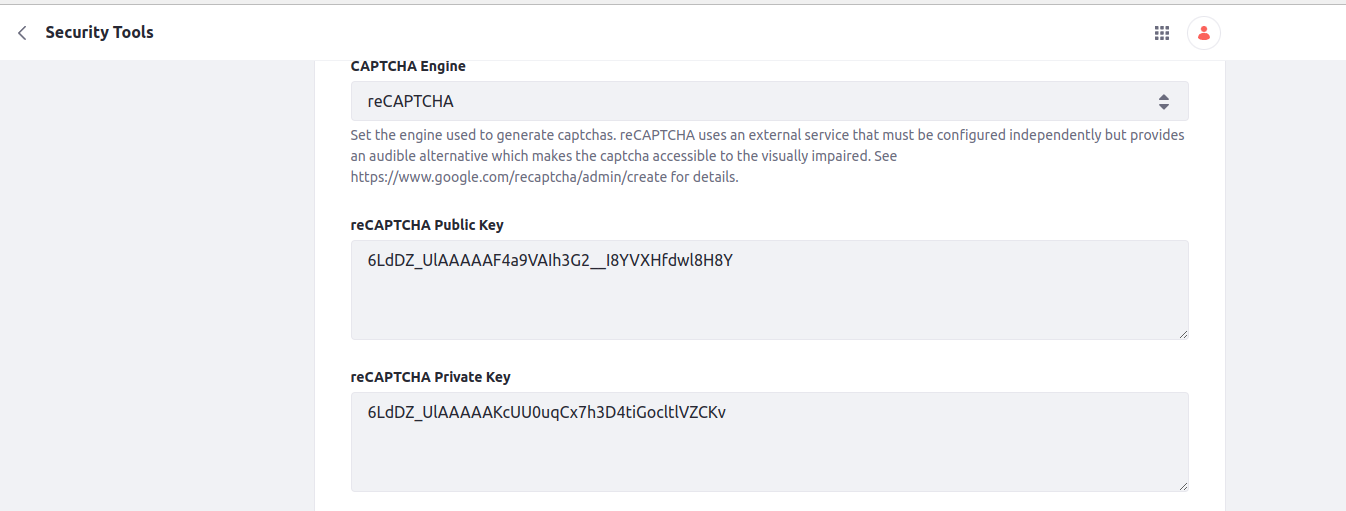This screenshot has width=1346, height=511.
Task: Place cursor in the public key string 6LdDZ_UlAAAAAF4a9
Action: tap(550, 260)
